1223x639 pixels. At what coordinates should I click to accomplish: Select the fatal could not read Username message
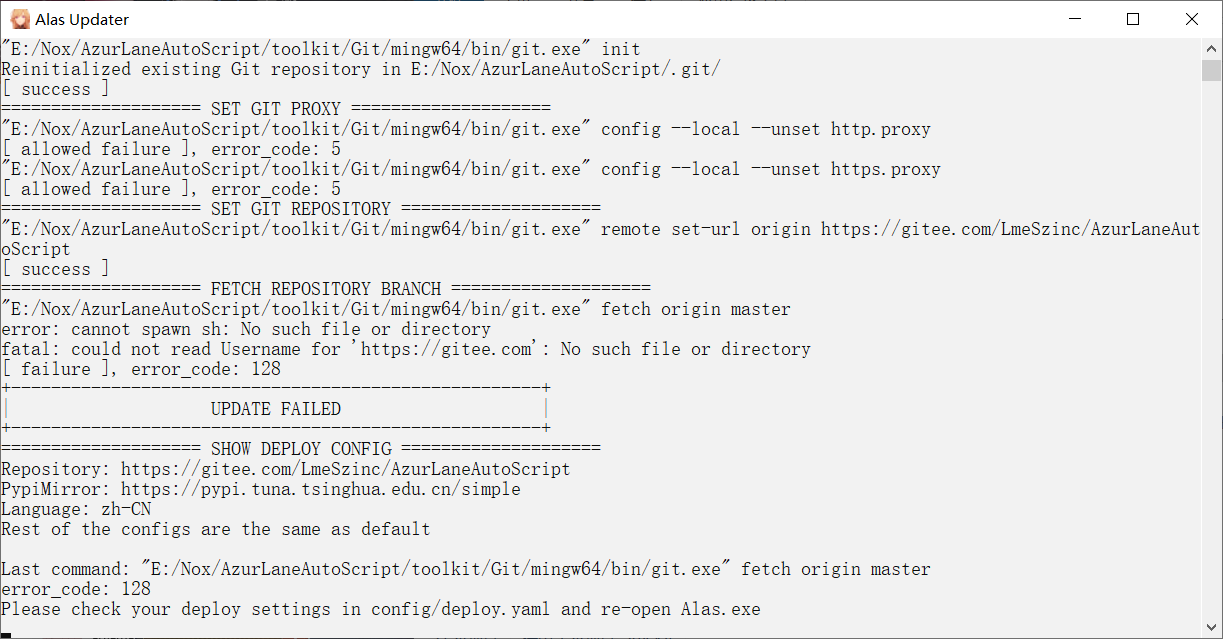coord(405,348)
